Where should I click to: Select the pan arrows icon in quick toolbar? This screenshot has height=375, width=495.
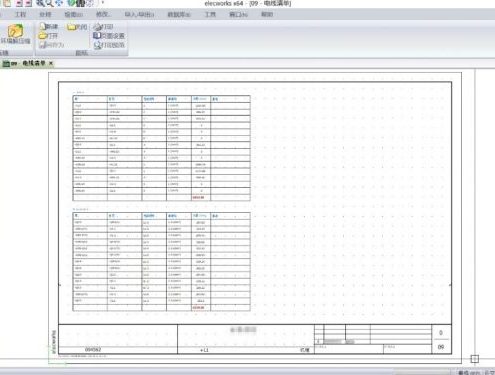click(59, 3)
